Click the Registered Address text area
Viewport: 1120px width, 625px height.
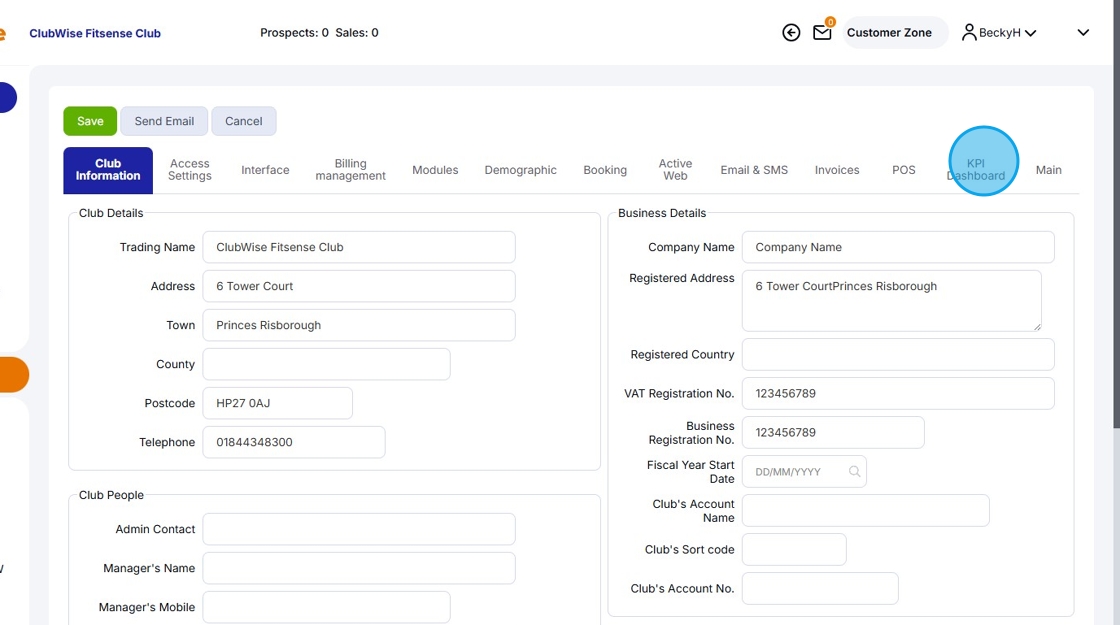click(891, 301)
